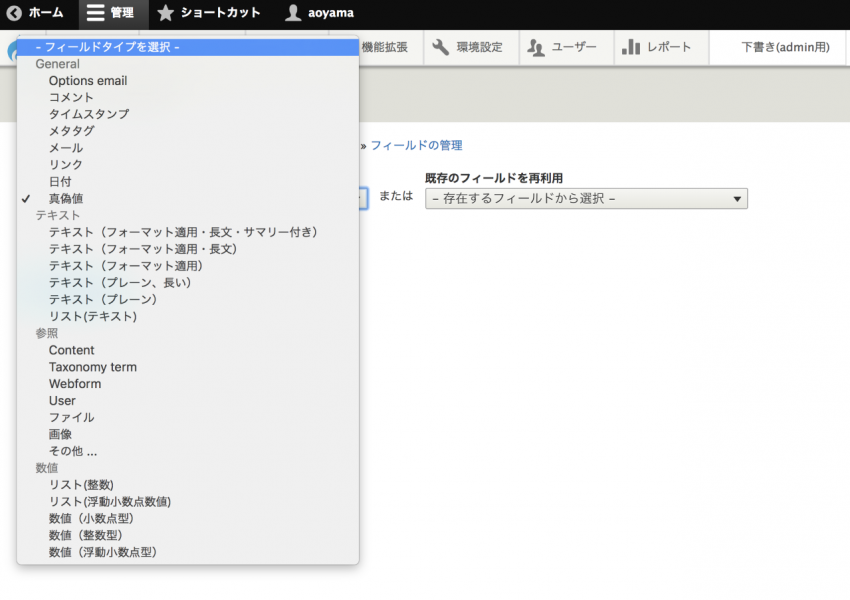Pick リスト(整数) from the list
Viewport: 850px width, 600px height.
[81, 485]
